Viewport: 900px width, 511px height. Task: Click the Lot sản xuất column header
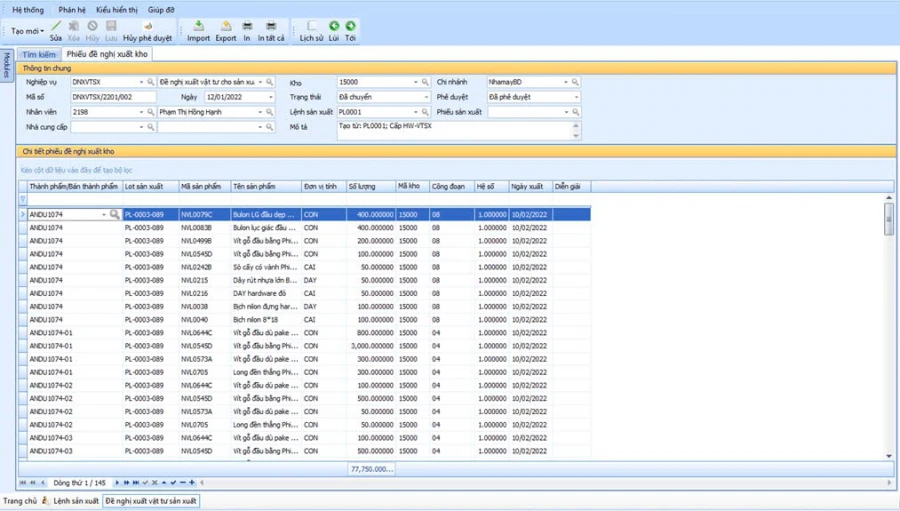151,187
